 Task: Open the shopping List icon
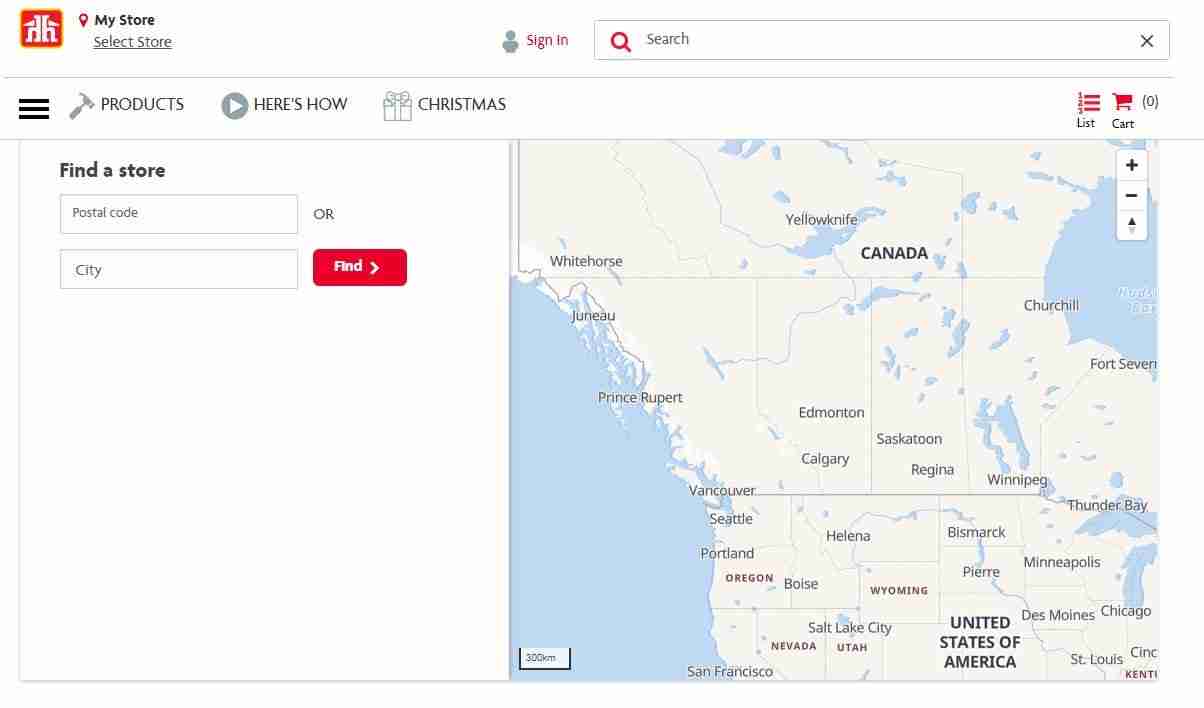point(1086,103)
